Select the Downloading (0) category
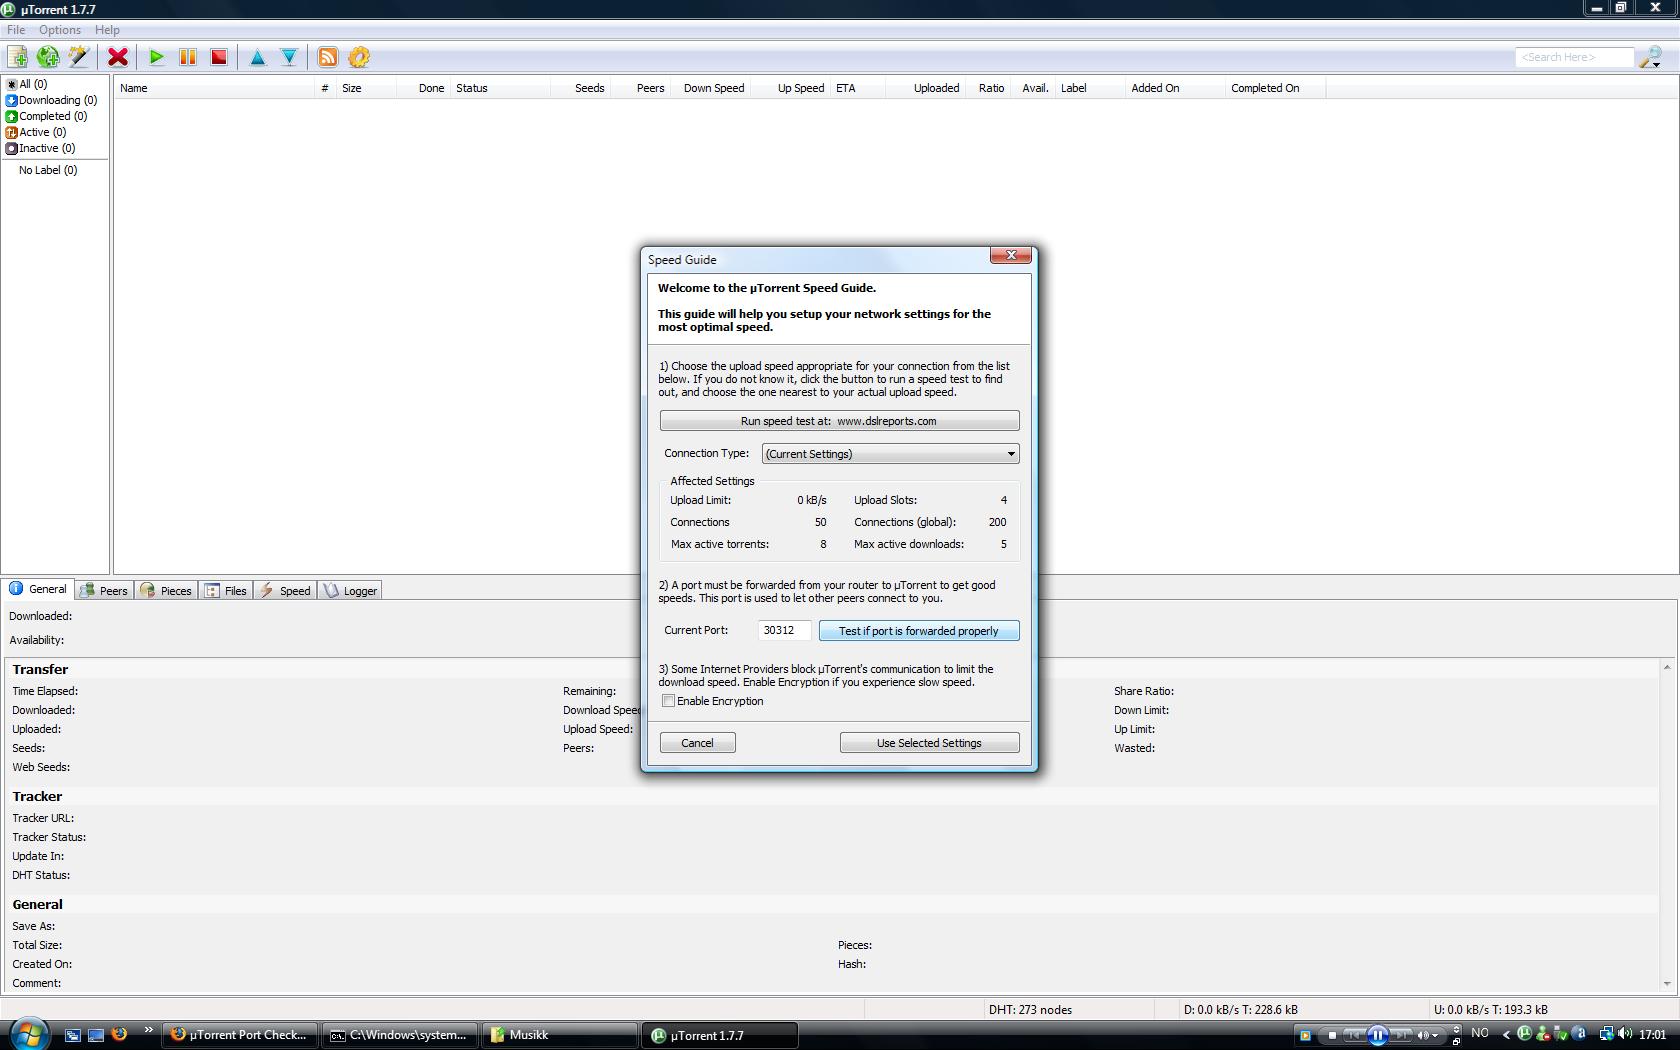 (52, 100)
